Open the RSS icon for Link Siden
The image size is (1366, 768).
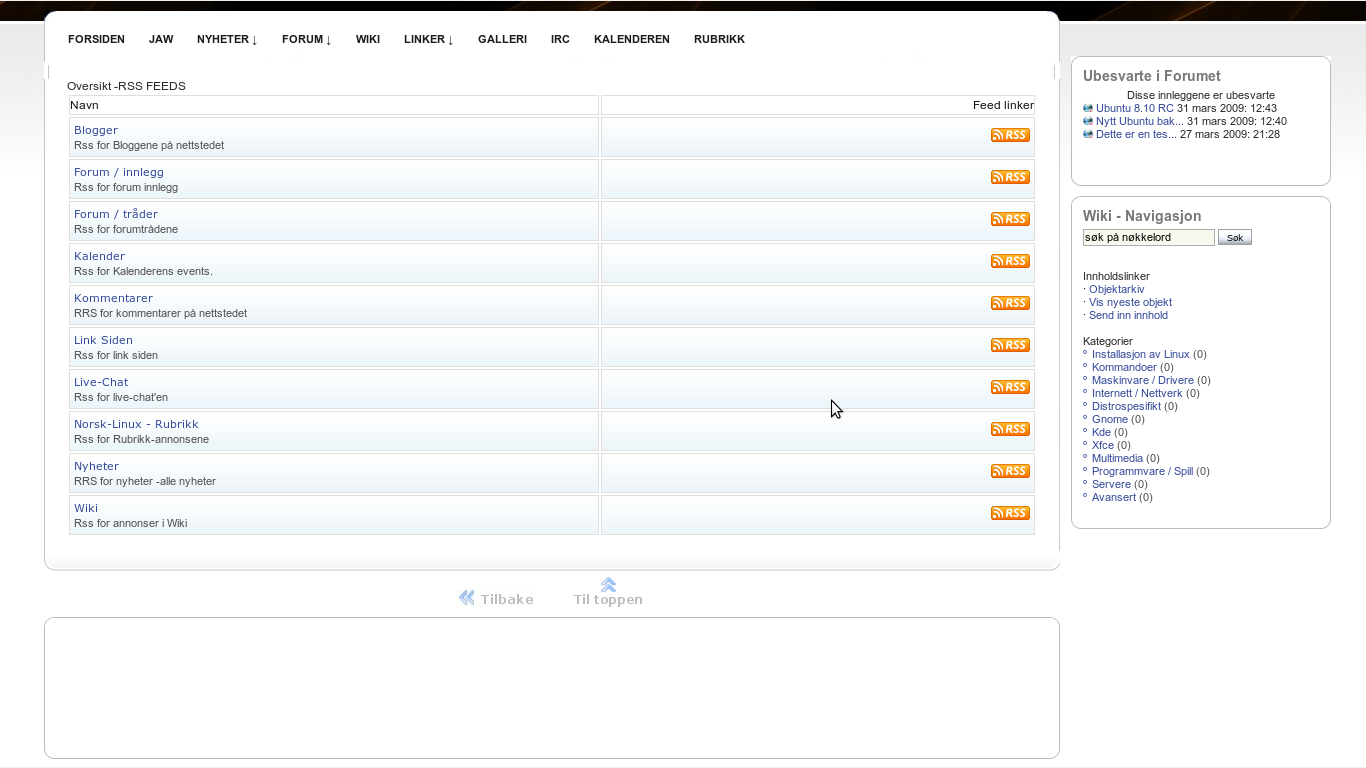pyautogui.click(x=1010, y=345)
